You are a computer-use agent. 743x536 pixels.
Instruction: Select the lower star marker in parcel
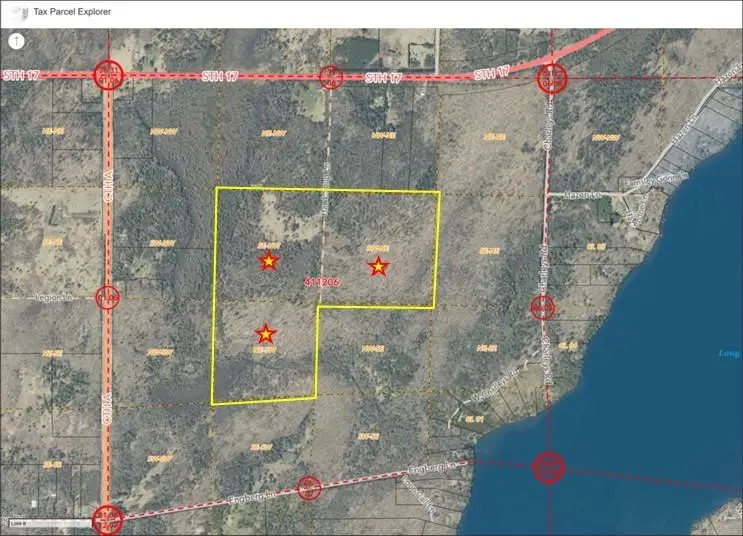[265, 333]
